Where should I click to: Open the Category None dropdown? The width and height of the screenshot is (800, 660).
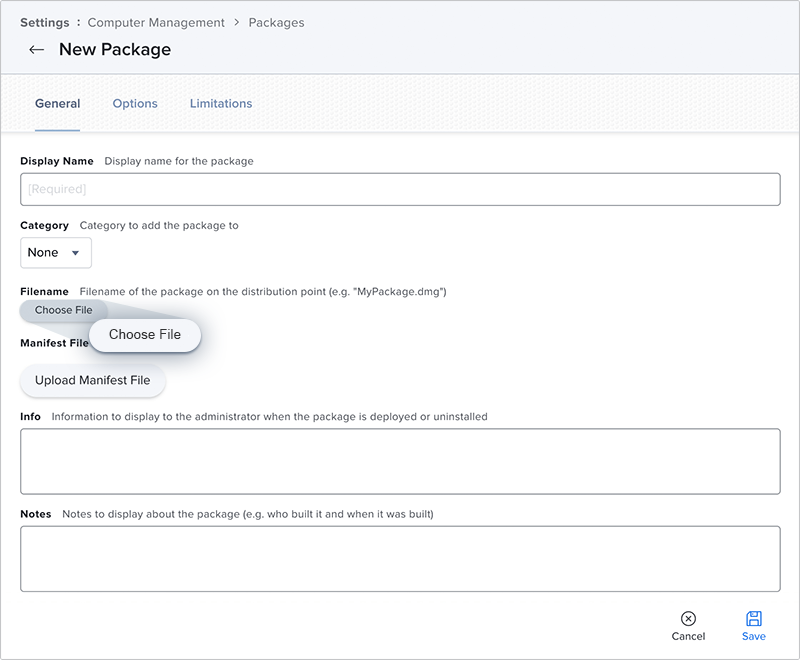[56, 252]
